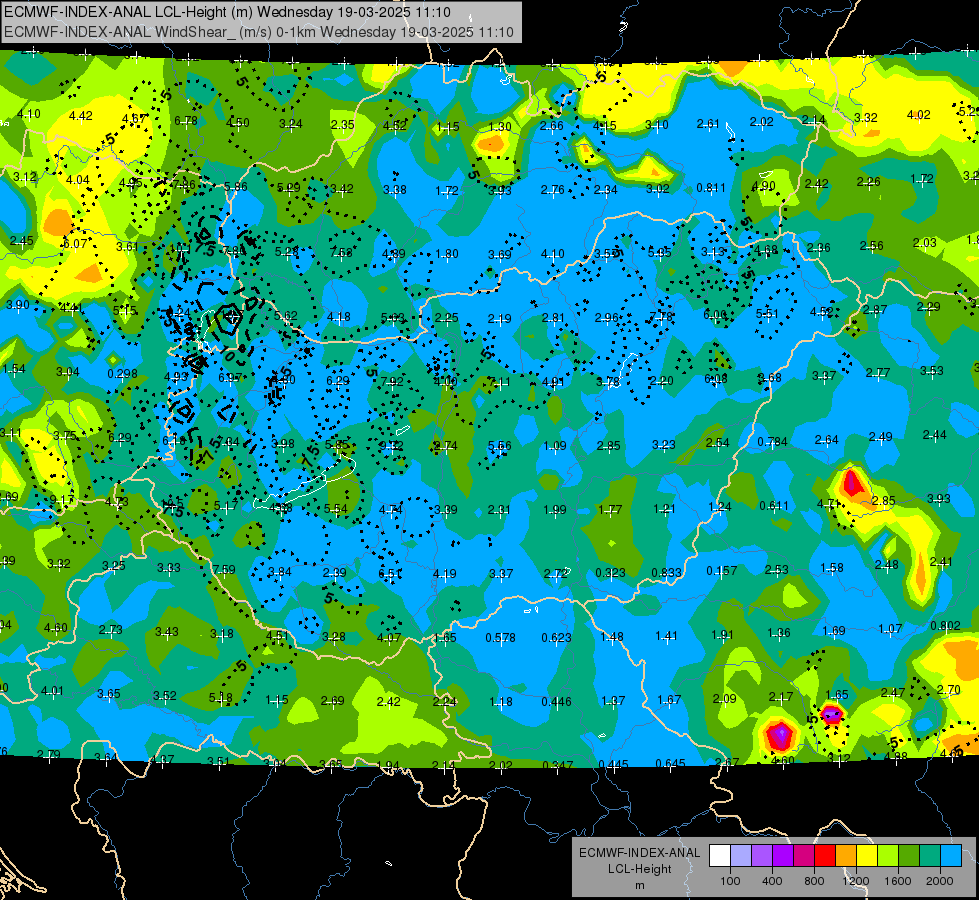This screenshot has width=979, height=900.
Task: Click the wind shear value 4.02
Action: [918, 115]
